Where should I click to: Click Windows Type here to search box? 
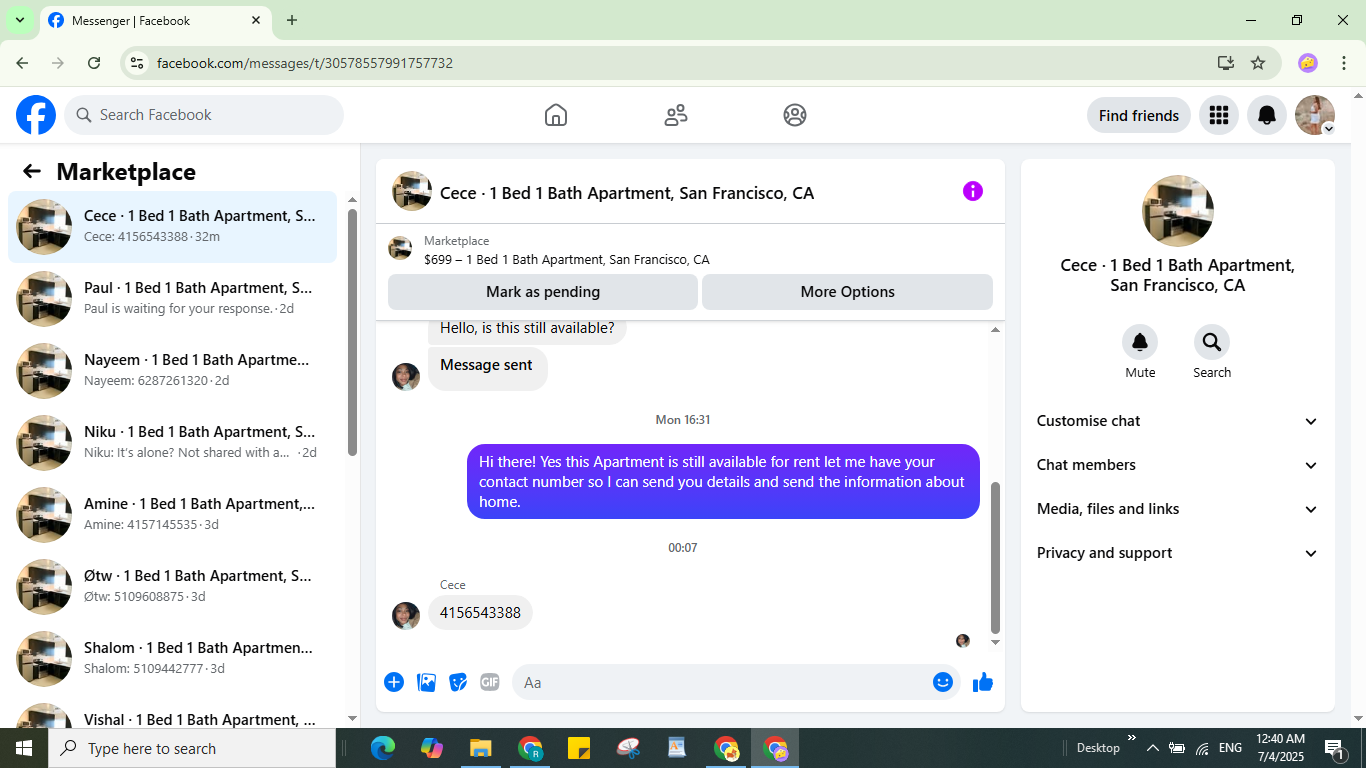(x=192, y=748)
